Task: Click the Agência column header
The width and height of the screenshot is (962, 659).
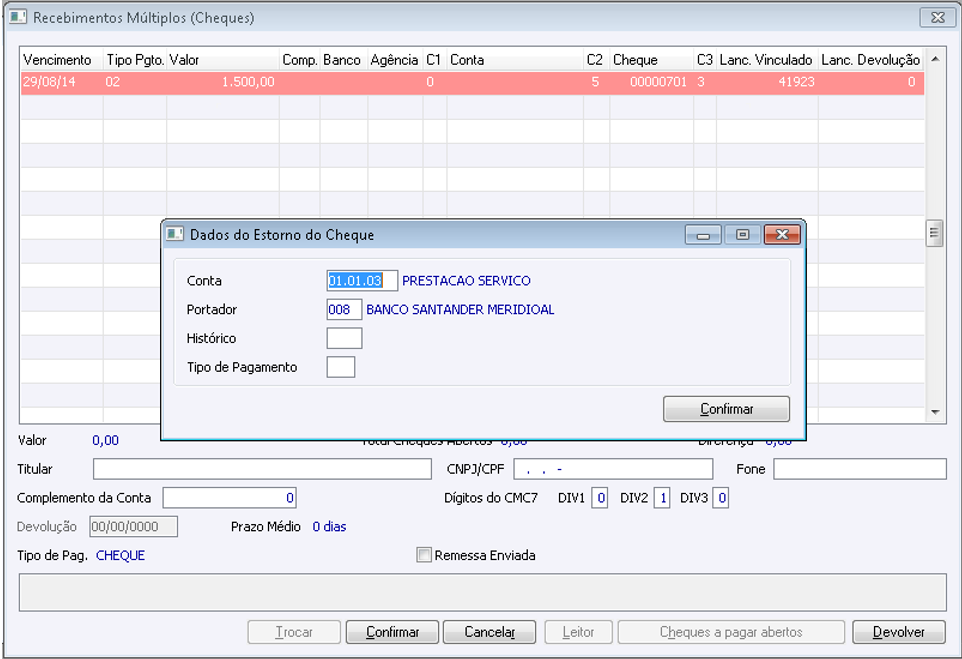Action: pos(394,60)
